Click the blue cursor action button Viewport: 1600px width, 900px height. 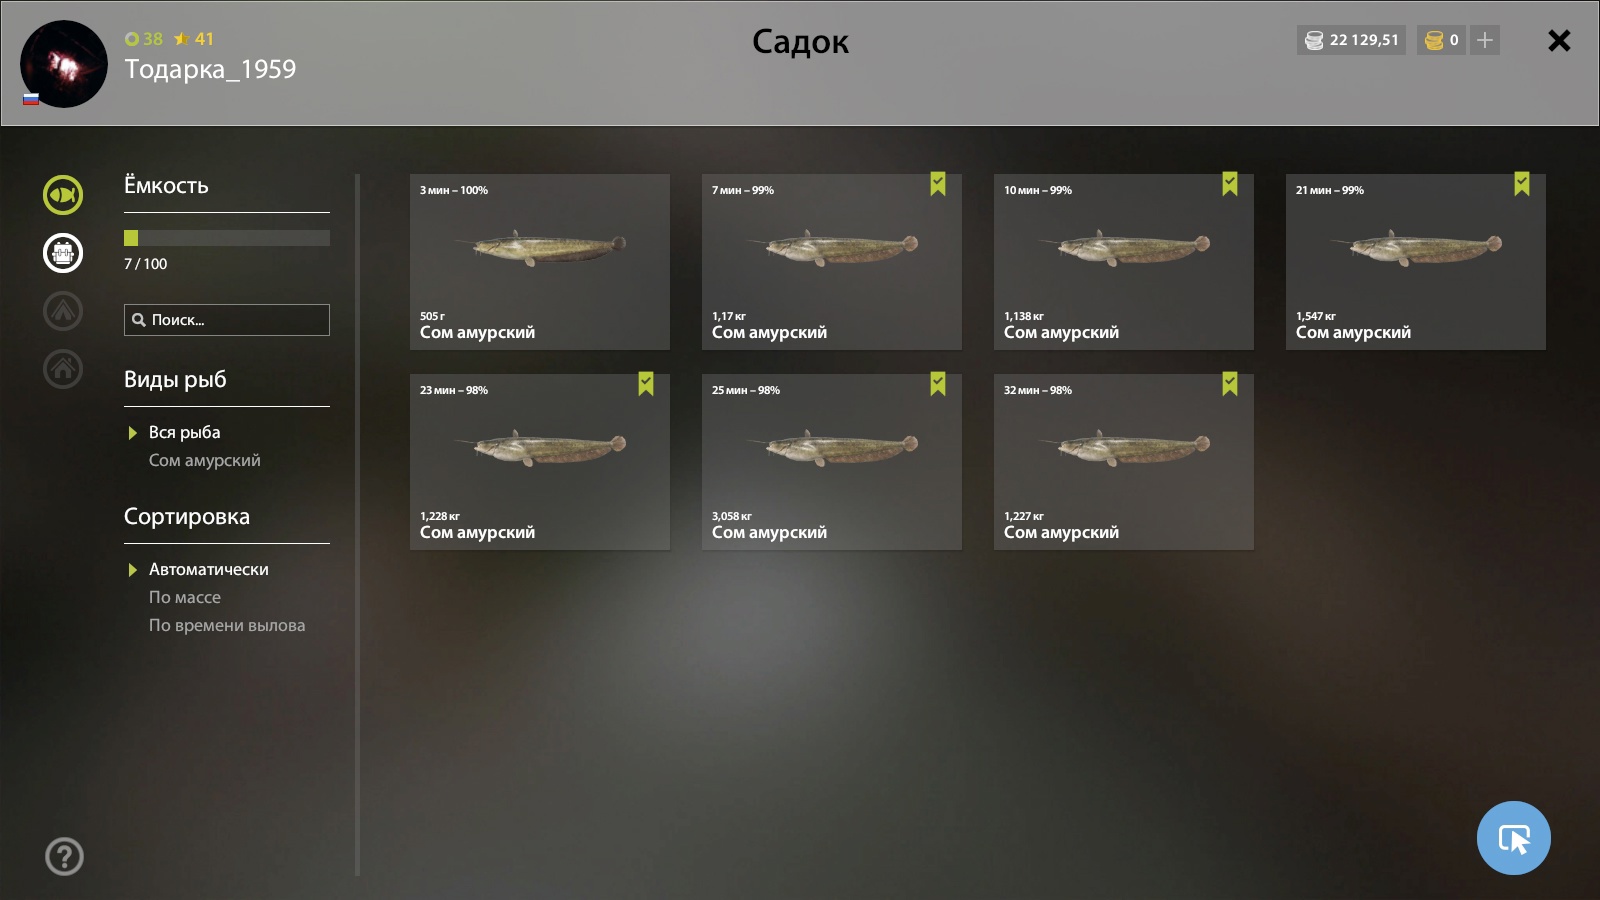coord(1513,838)
